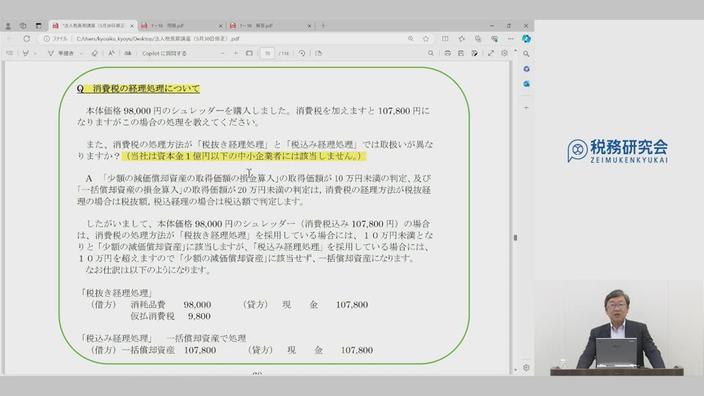Expand the draw tool options dropdown
The image size is (704, 396).
click(81, 53)
